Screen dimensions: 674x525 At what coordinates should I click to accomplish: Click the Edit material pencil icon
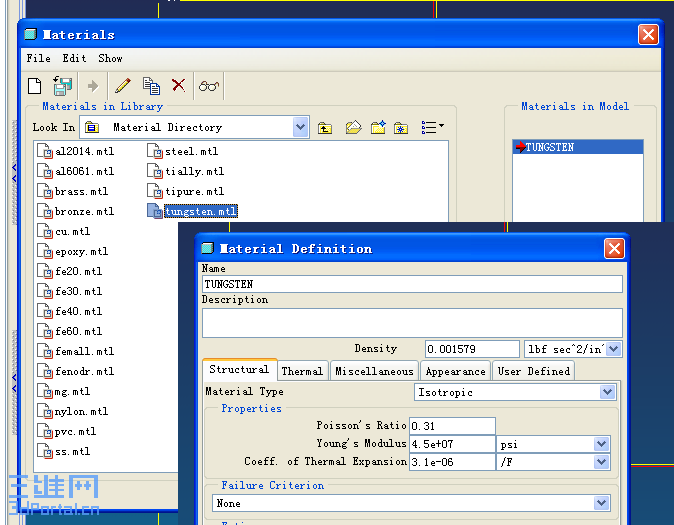coord(123,86)
